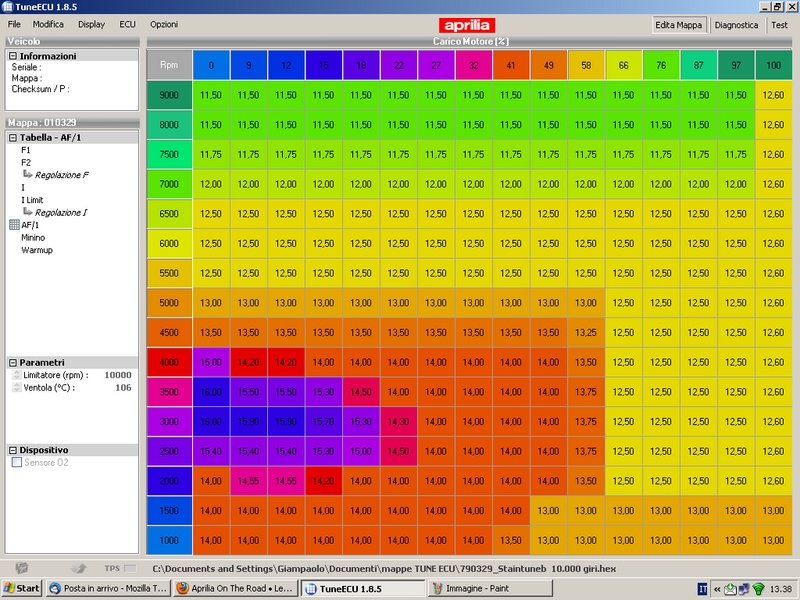Select the blue load column header 0

(x=211, y=65)
